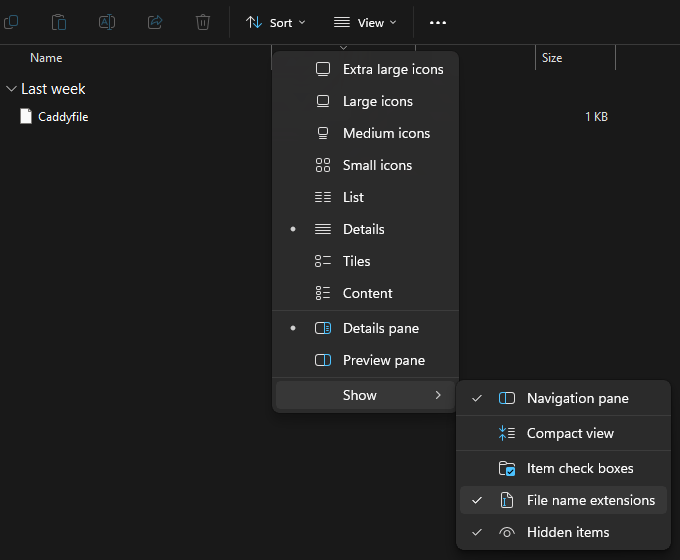Select the Last week group label

[53, 89]
